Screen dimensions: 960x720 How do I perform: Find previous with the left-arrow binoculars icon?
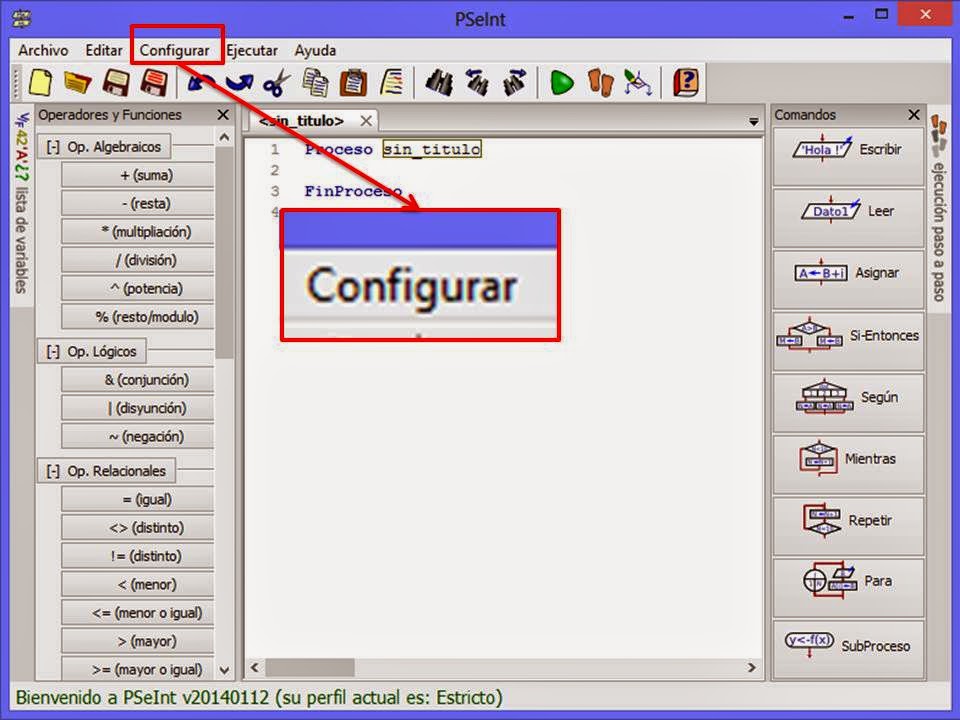476,82
